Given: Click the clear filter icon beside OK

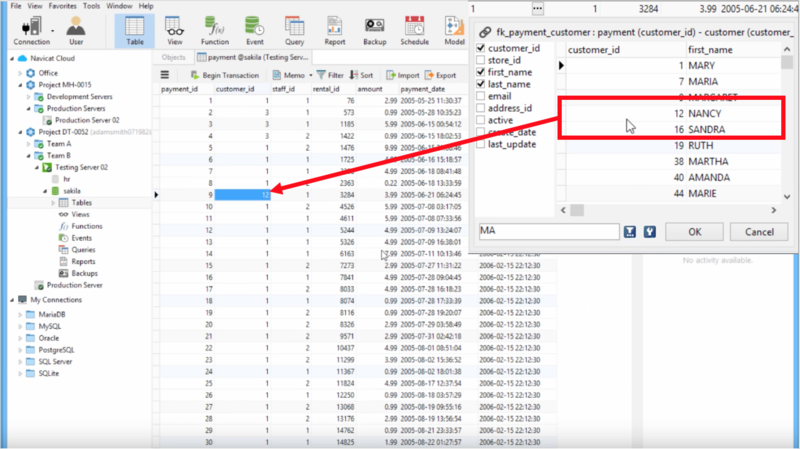Looking at the screenshot, I should tap(649, 232).
